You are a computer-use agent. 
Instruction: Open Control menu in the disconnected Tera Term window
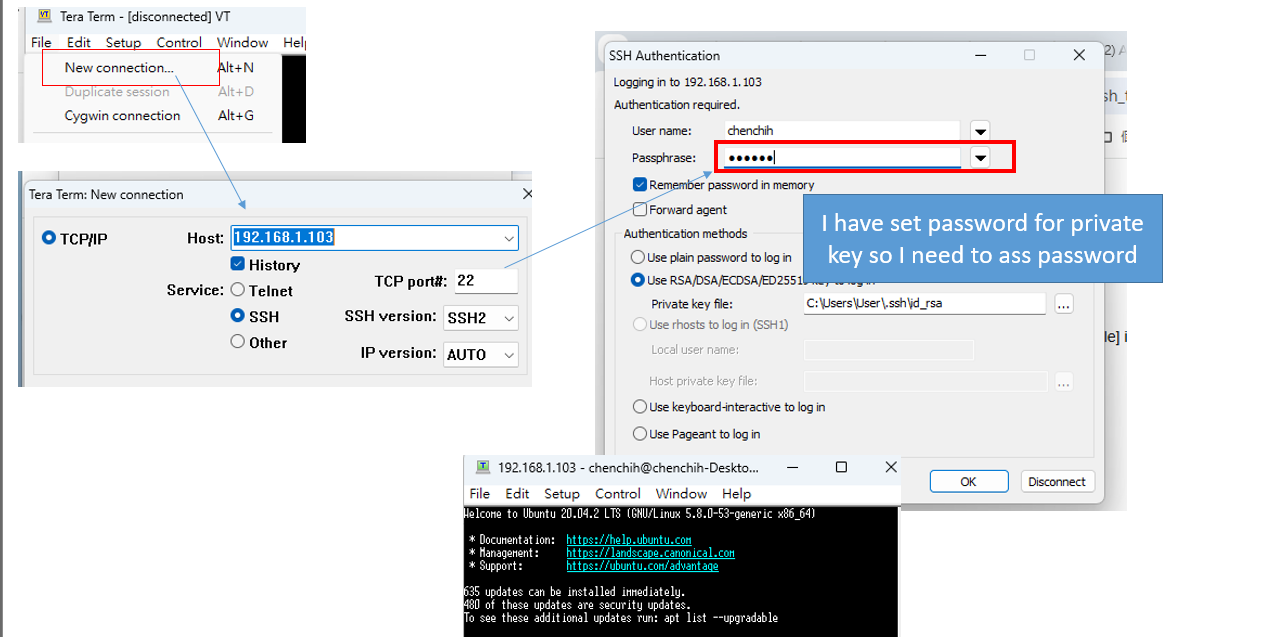coord(180,42)
